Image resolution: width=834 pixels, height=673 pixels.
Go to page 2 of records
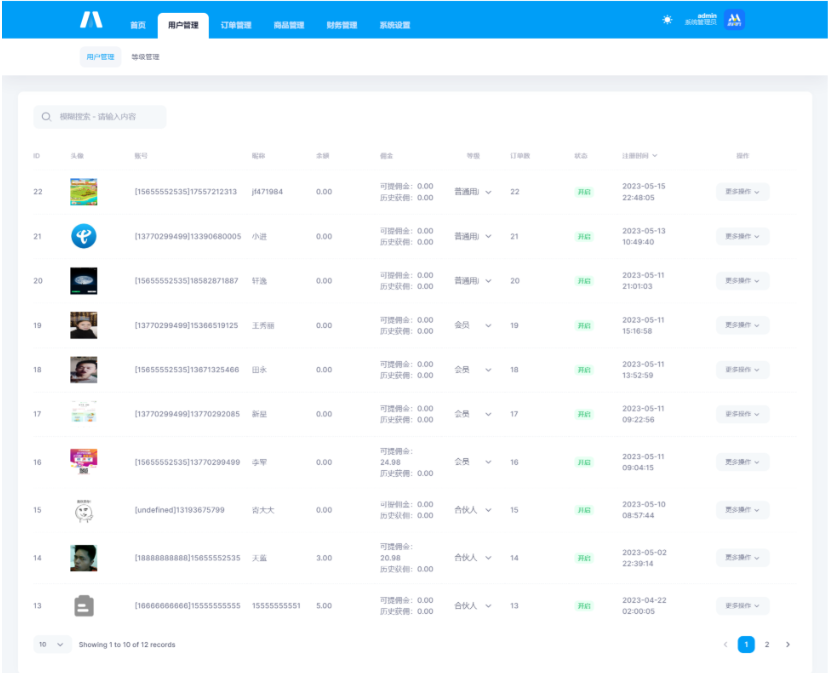(767, 645)
